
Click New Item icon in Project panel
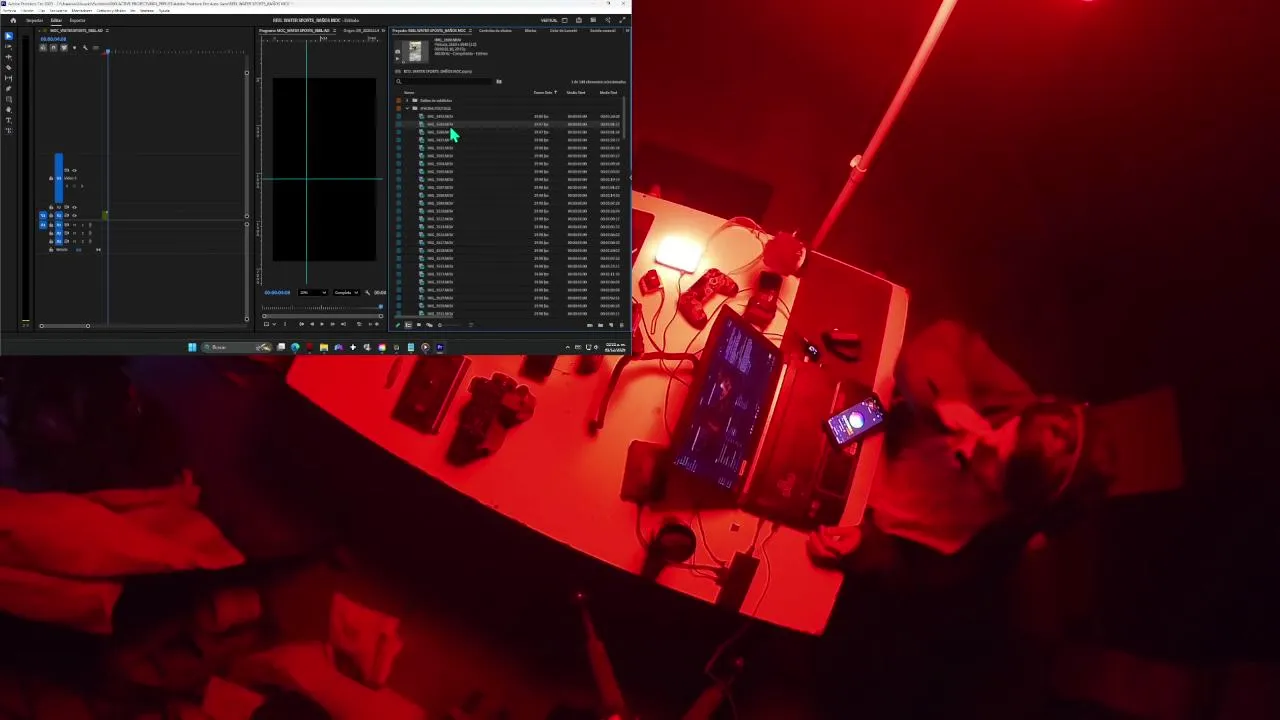pos(611,325)
